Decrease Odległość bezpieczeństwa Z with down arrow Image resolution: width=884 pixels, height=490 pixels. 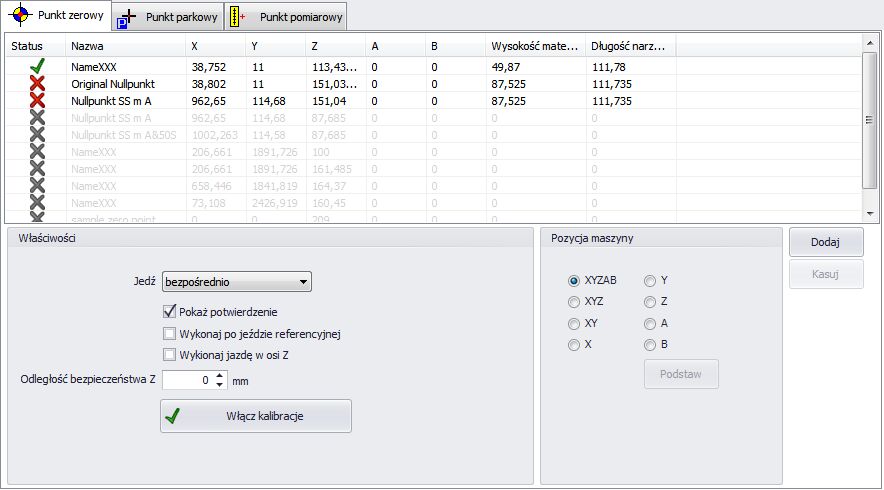coord(219,386)
